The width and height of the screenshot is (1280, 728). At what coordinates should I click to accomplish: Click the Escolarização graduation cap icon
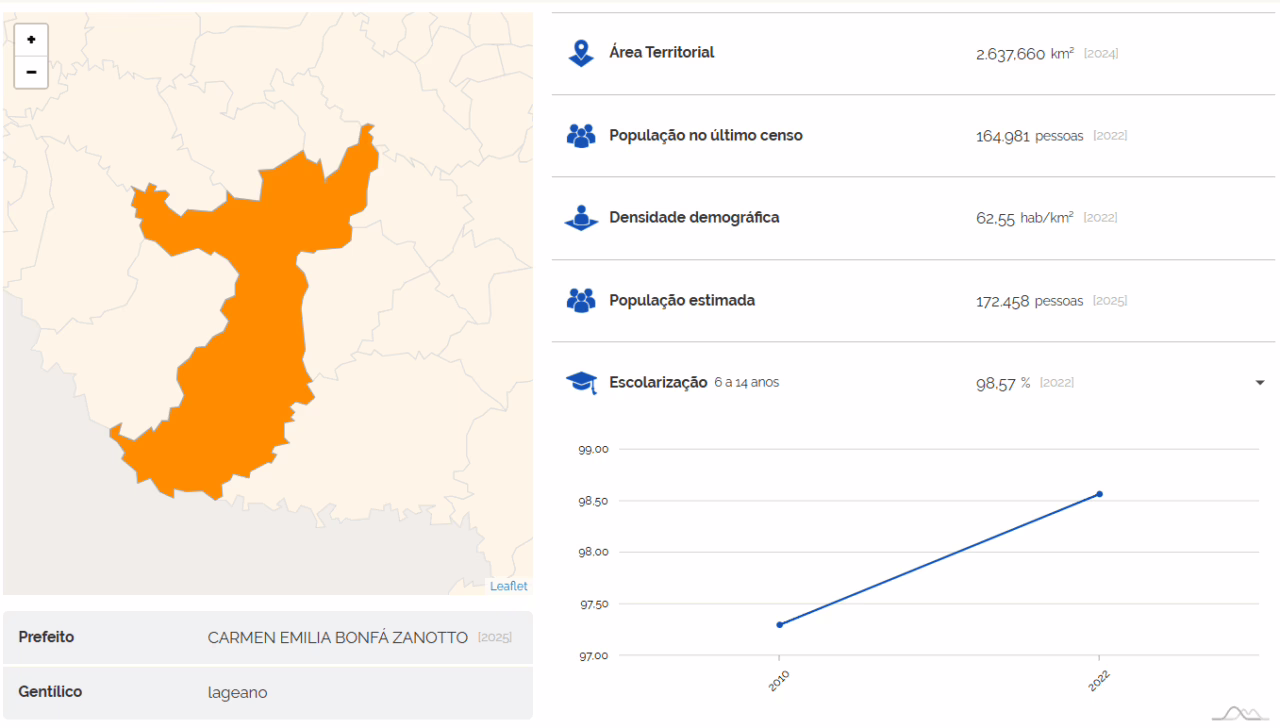pyautogui.click(x=581, y=382)
